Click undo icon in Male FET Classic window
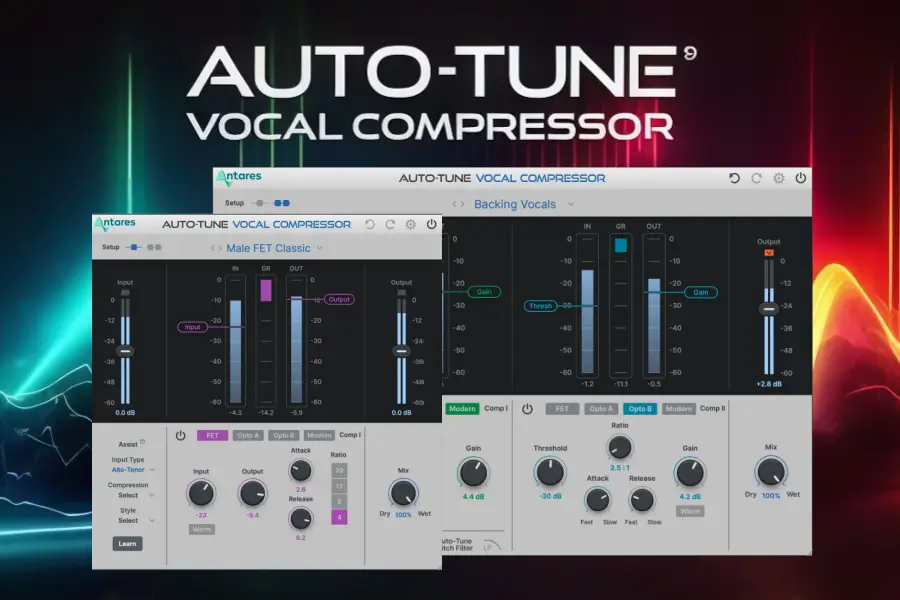The height and width of the screenshot is (600, 900). (x=370, y=224)
